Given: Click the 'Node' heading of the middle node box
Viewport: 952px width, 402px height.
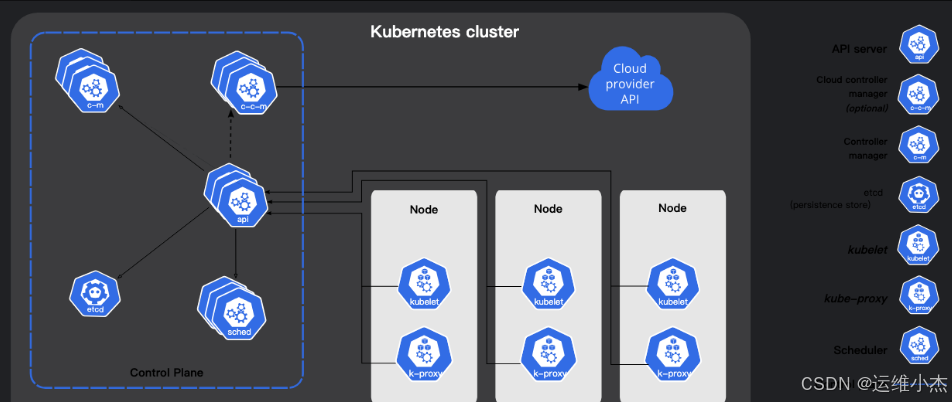Looking at the screenshot, I should coord(548,208).
